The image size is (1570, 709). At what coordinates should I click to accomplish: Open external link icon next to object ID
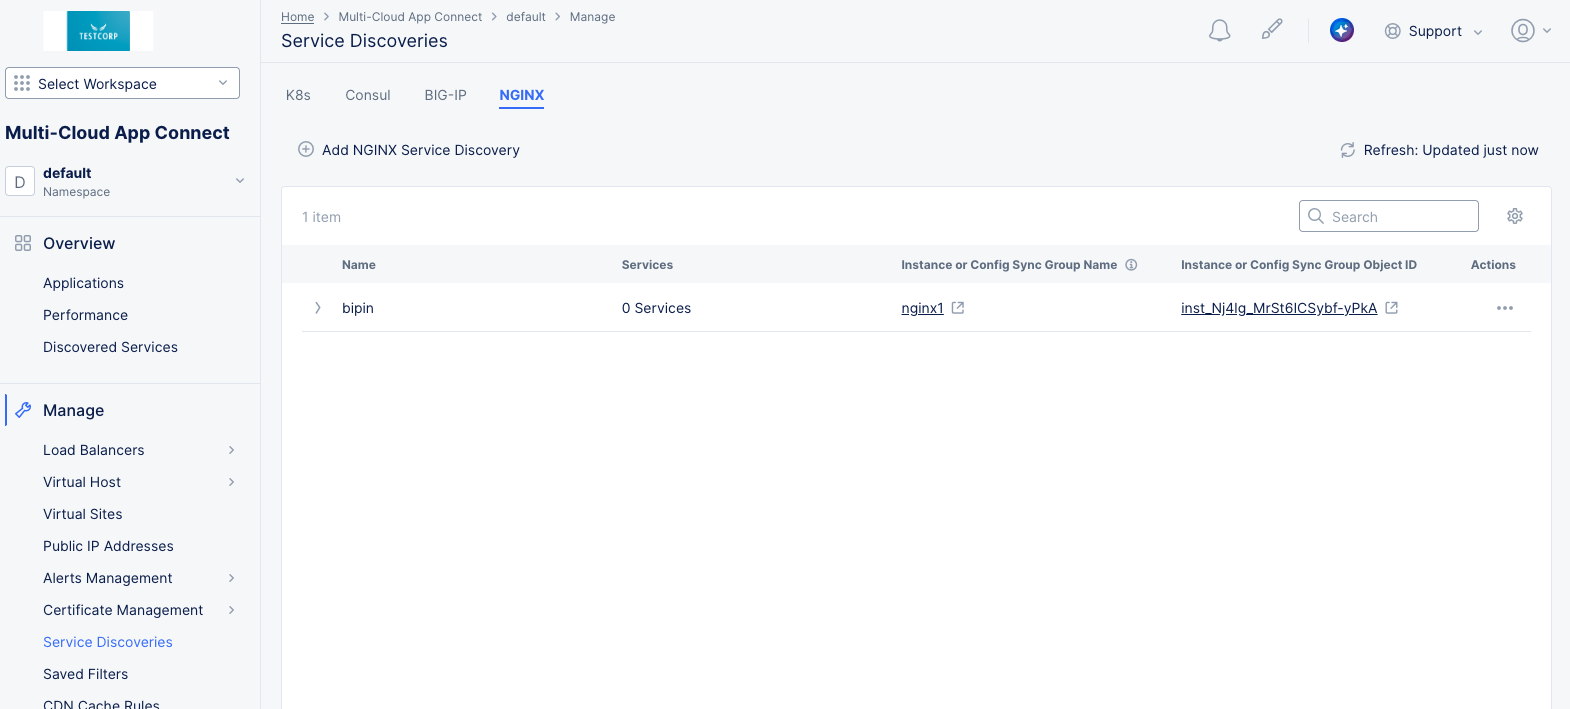1392,308
